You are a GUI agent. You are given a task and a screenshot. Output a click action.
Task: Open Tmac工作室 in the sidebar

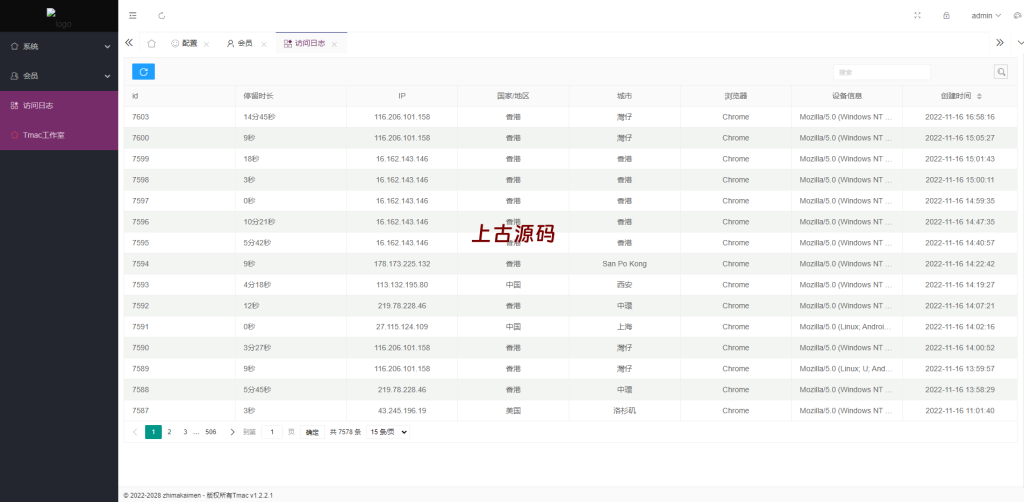[59, 135]
